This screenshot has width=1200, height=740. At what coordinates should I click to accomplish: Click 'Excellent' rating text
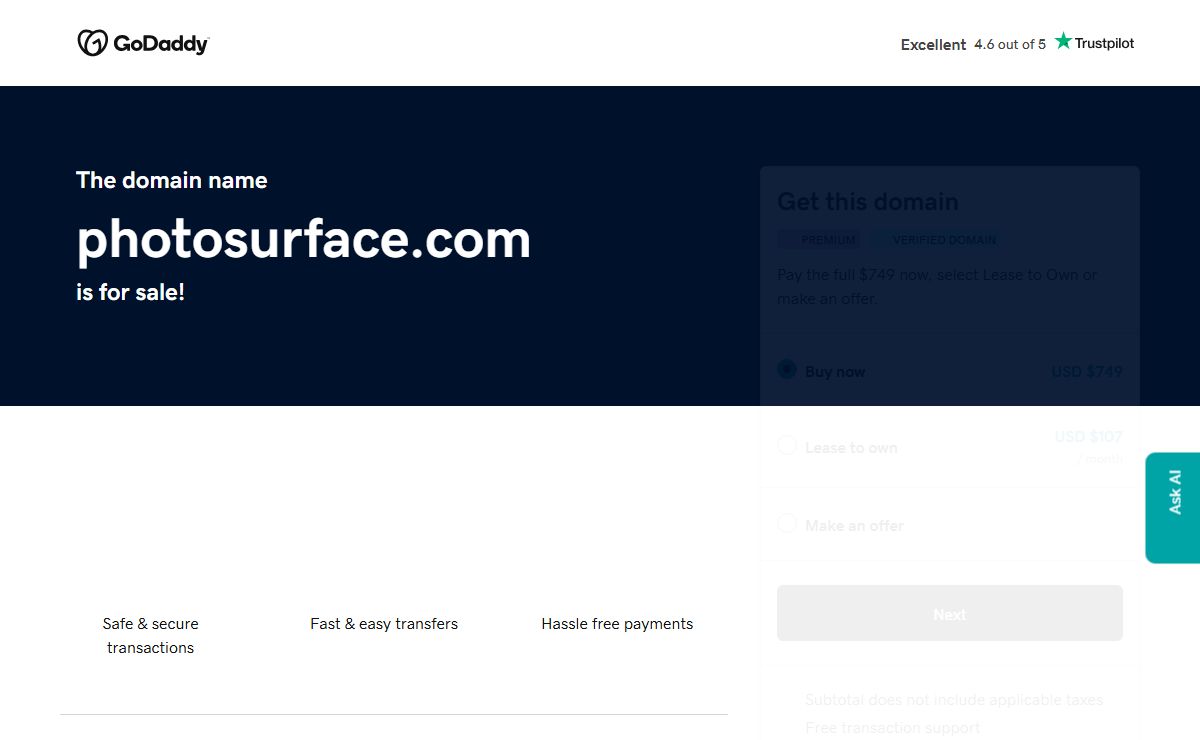[933, 45]
